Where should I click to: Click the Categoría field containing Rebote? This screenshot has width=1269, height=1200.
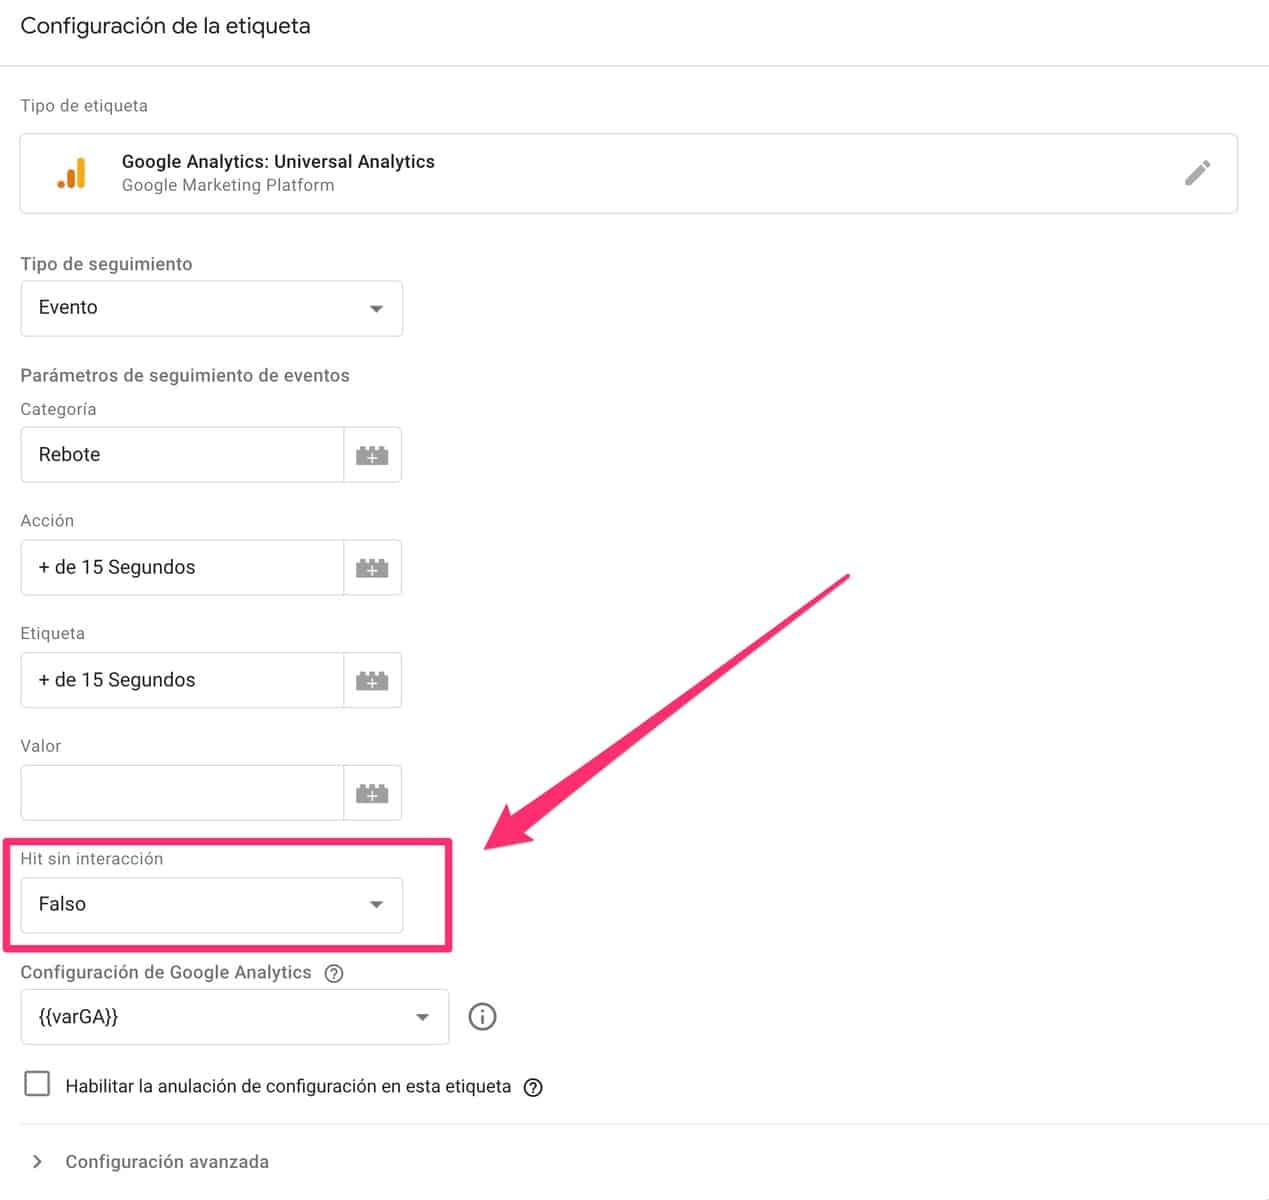(182, 455)
